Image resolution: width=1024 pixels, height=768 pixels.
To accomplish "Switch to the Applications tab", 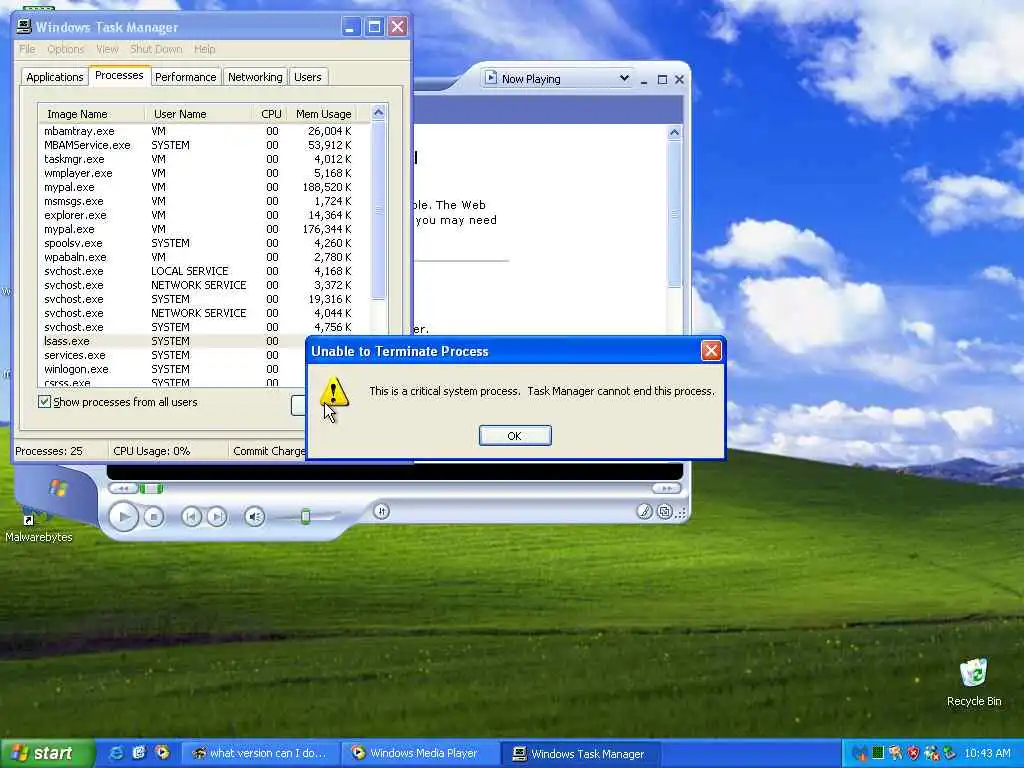I will click(x=55, y=77).
